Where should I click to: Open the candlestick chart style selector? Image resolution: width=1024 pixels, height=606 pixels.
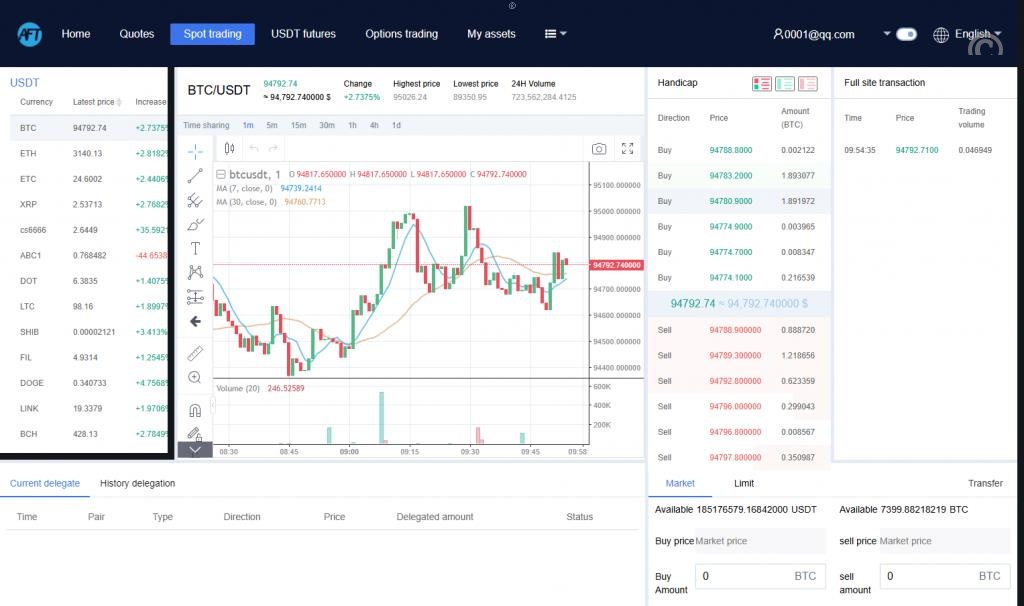pyautogui.click(x=230, y=149)
